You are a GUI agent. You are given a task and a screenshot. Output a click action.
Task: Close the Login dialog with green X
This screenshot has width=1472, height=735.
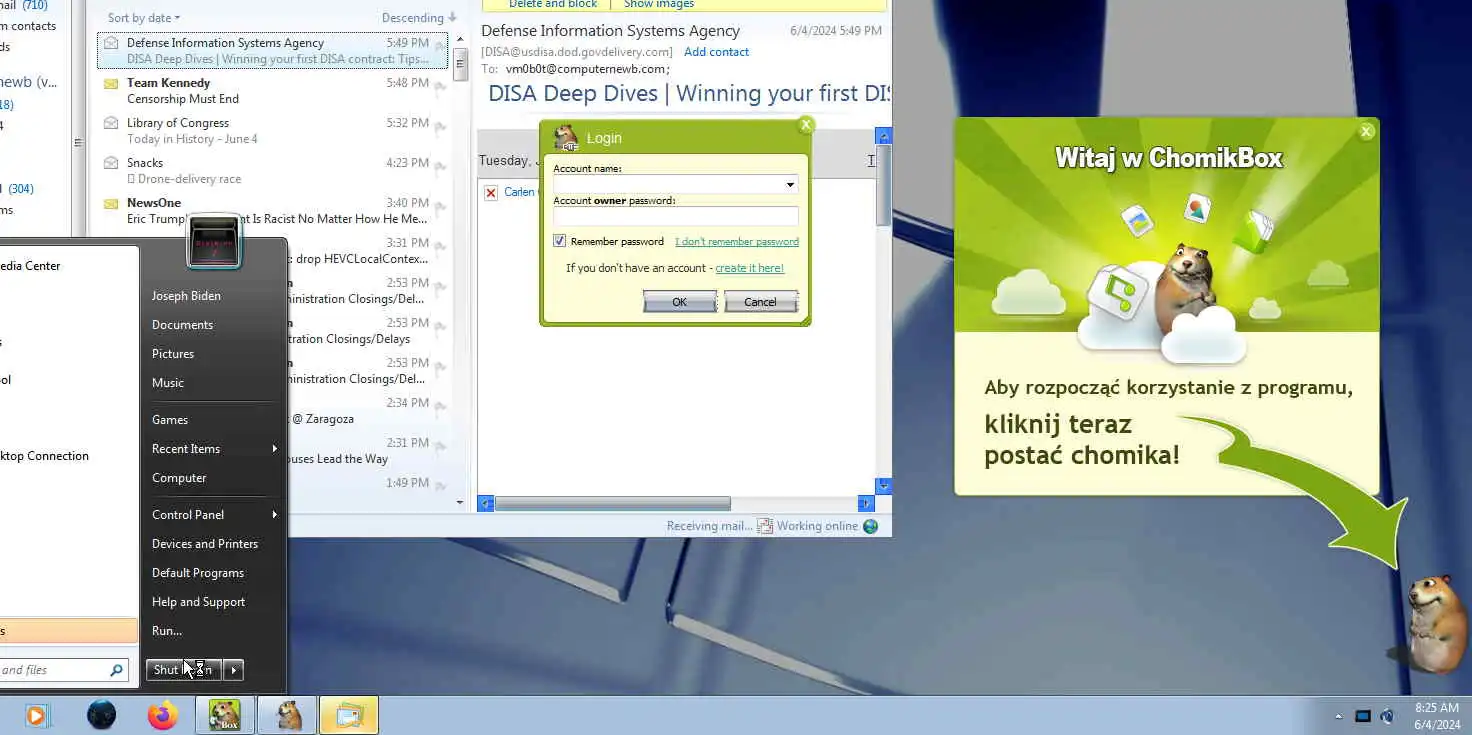(x=806, y=125)
